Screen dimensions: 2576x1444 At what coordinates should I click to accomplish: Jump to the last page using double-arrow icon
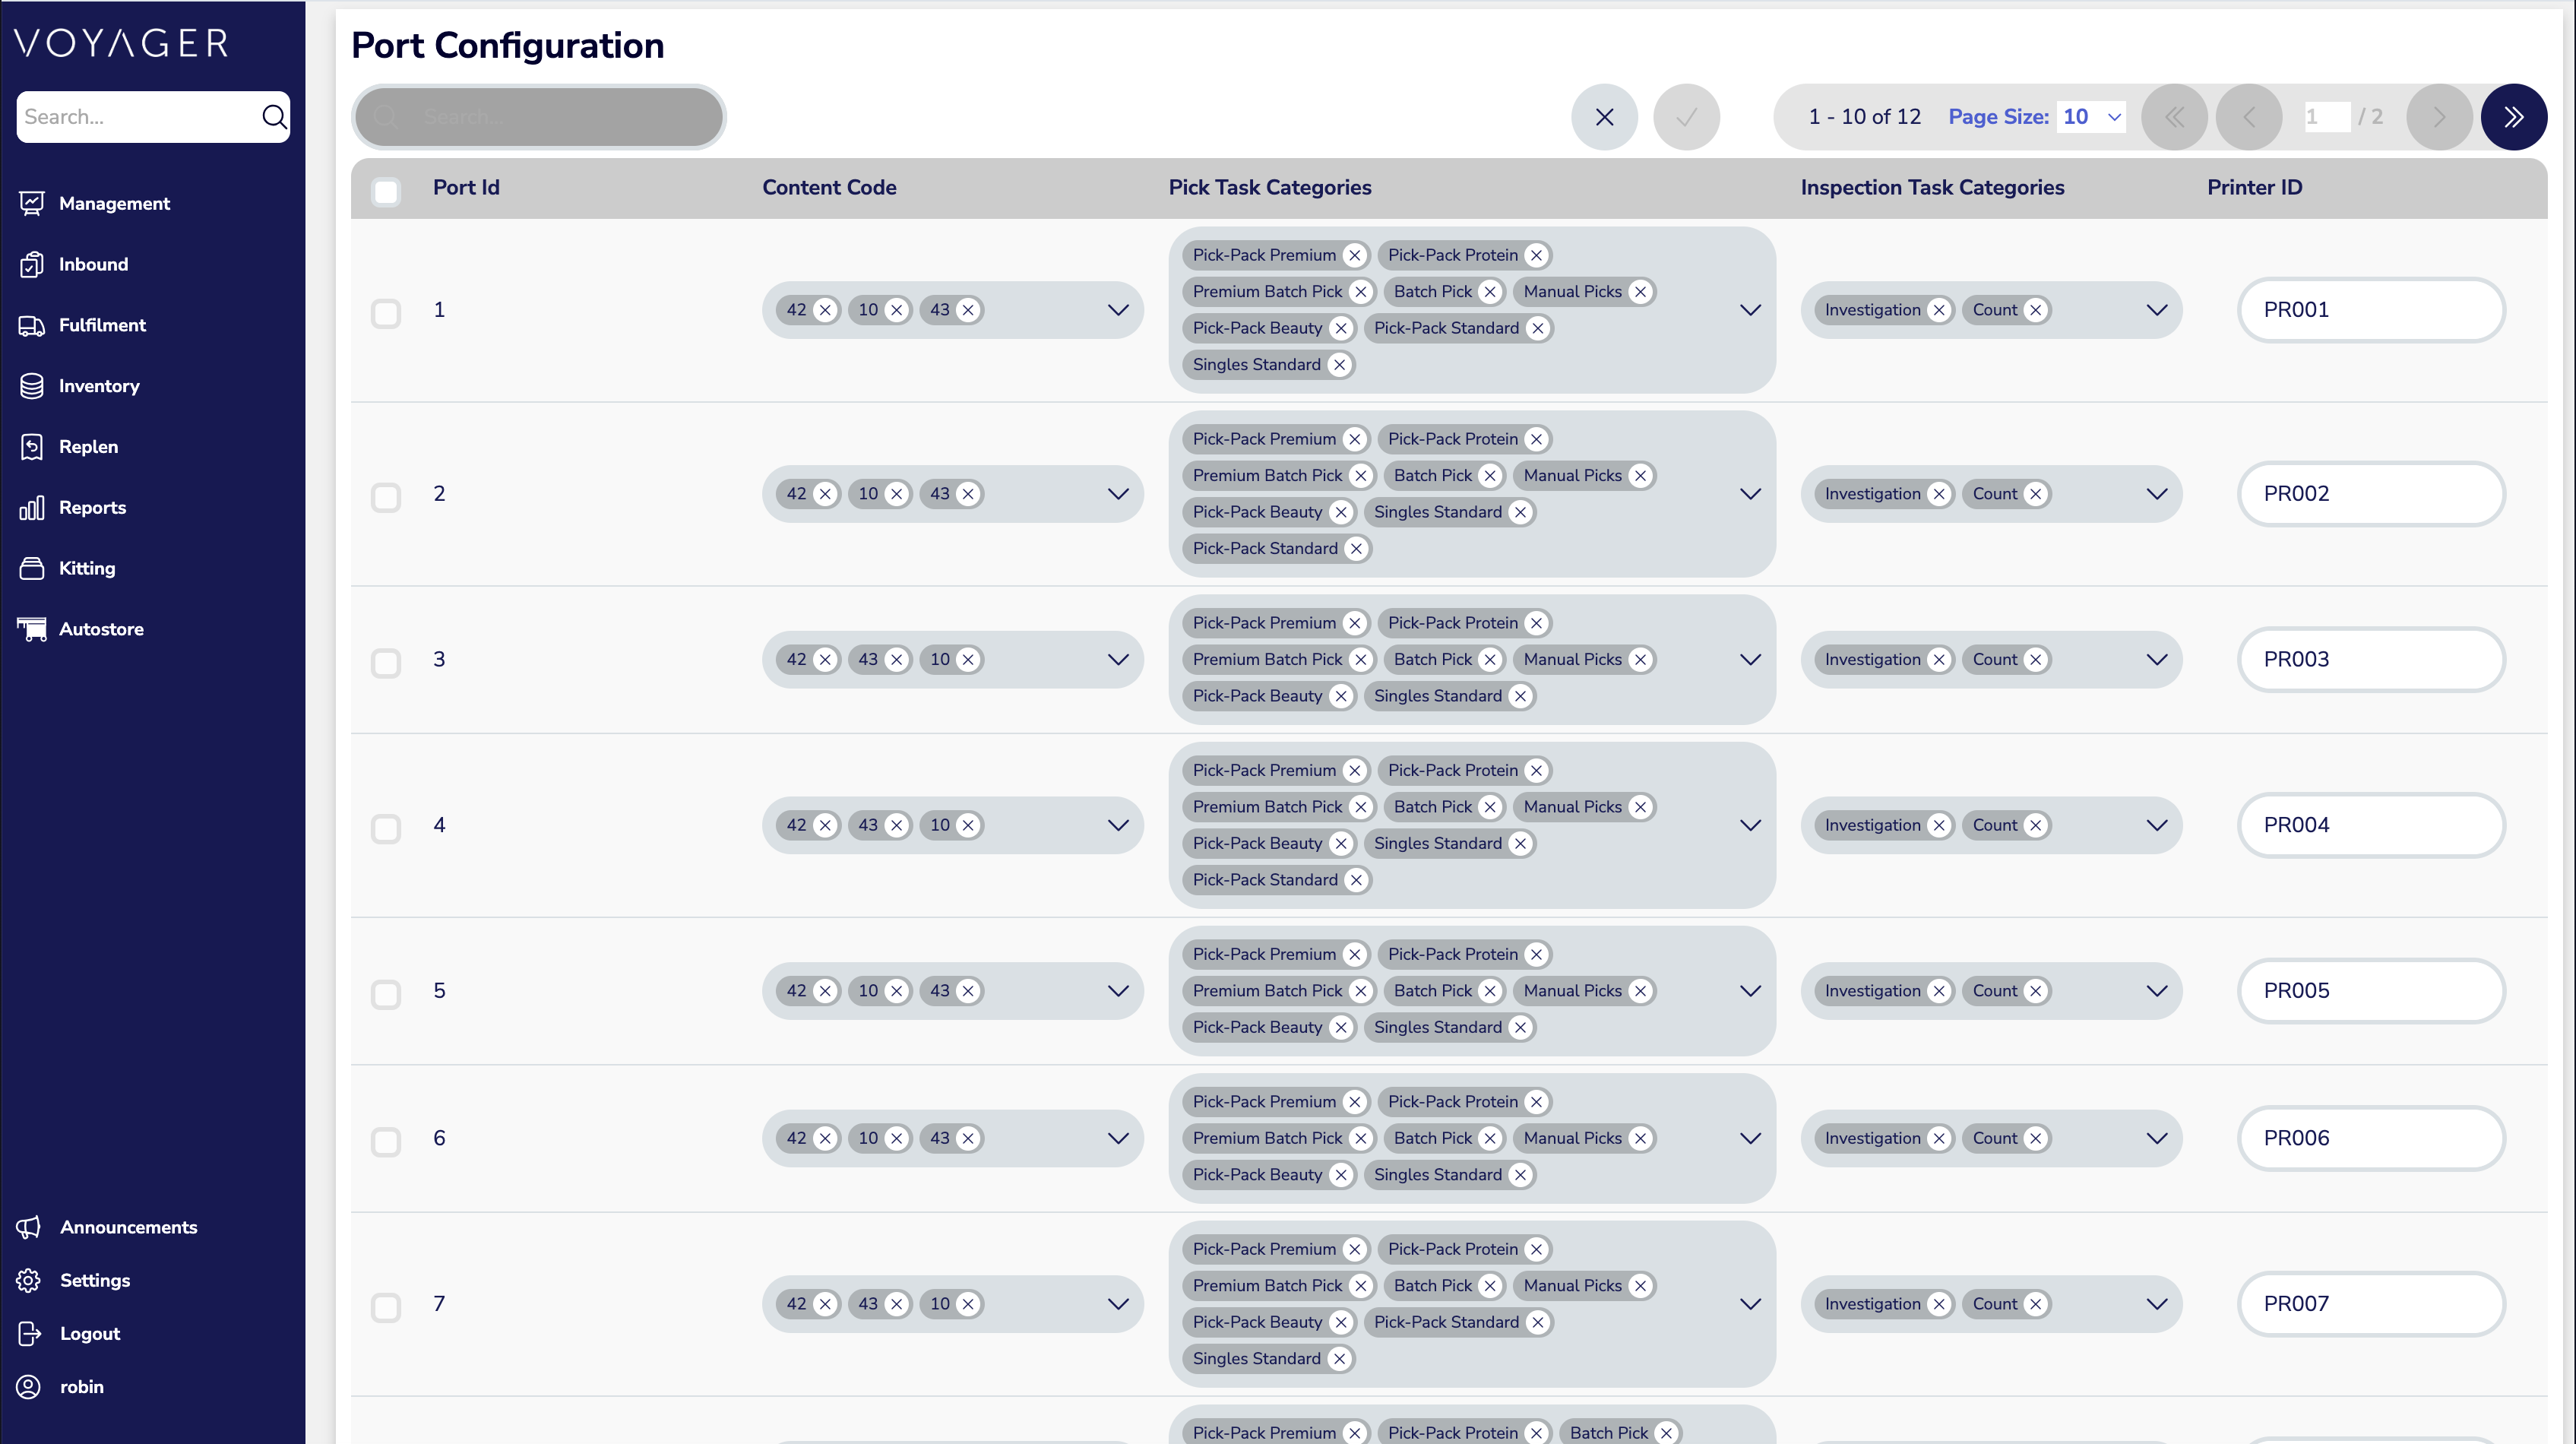point(2514,116)
